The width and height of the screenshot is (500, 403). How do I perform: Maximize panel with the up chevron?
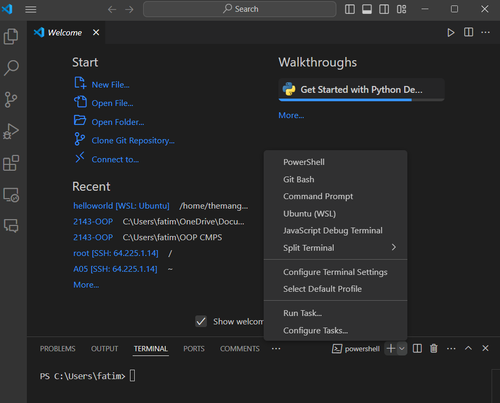[x=468, y=348]
